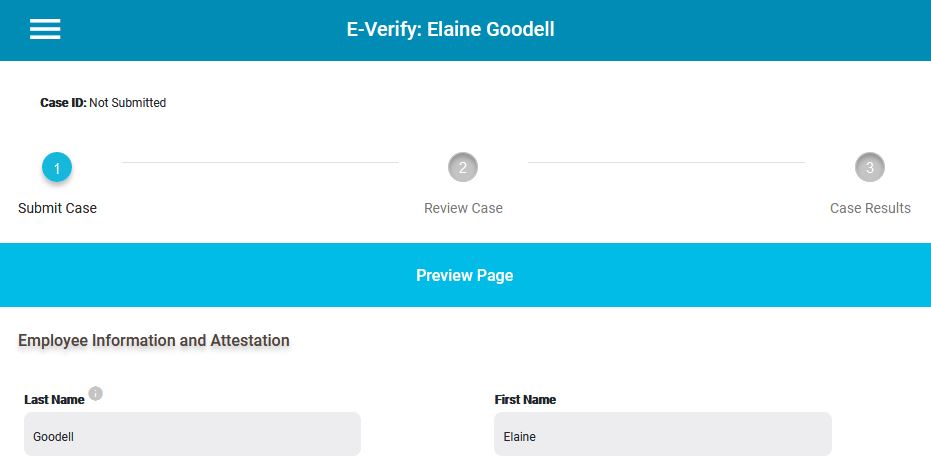The image size is (931, 474).
Task: Click the First Name field label
Action: (525, 400)
